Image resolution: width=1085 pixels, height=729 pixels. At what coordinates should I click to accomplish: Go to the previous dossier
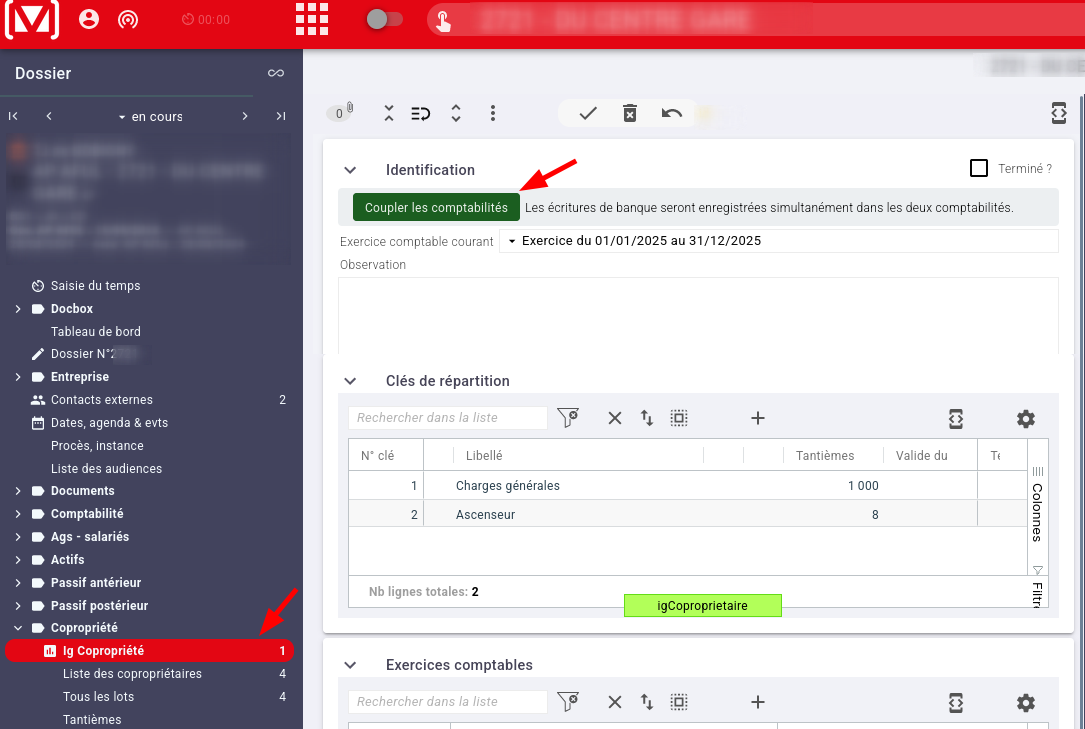[48, 116]
